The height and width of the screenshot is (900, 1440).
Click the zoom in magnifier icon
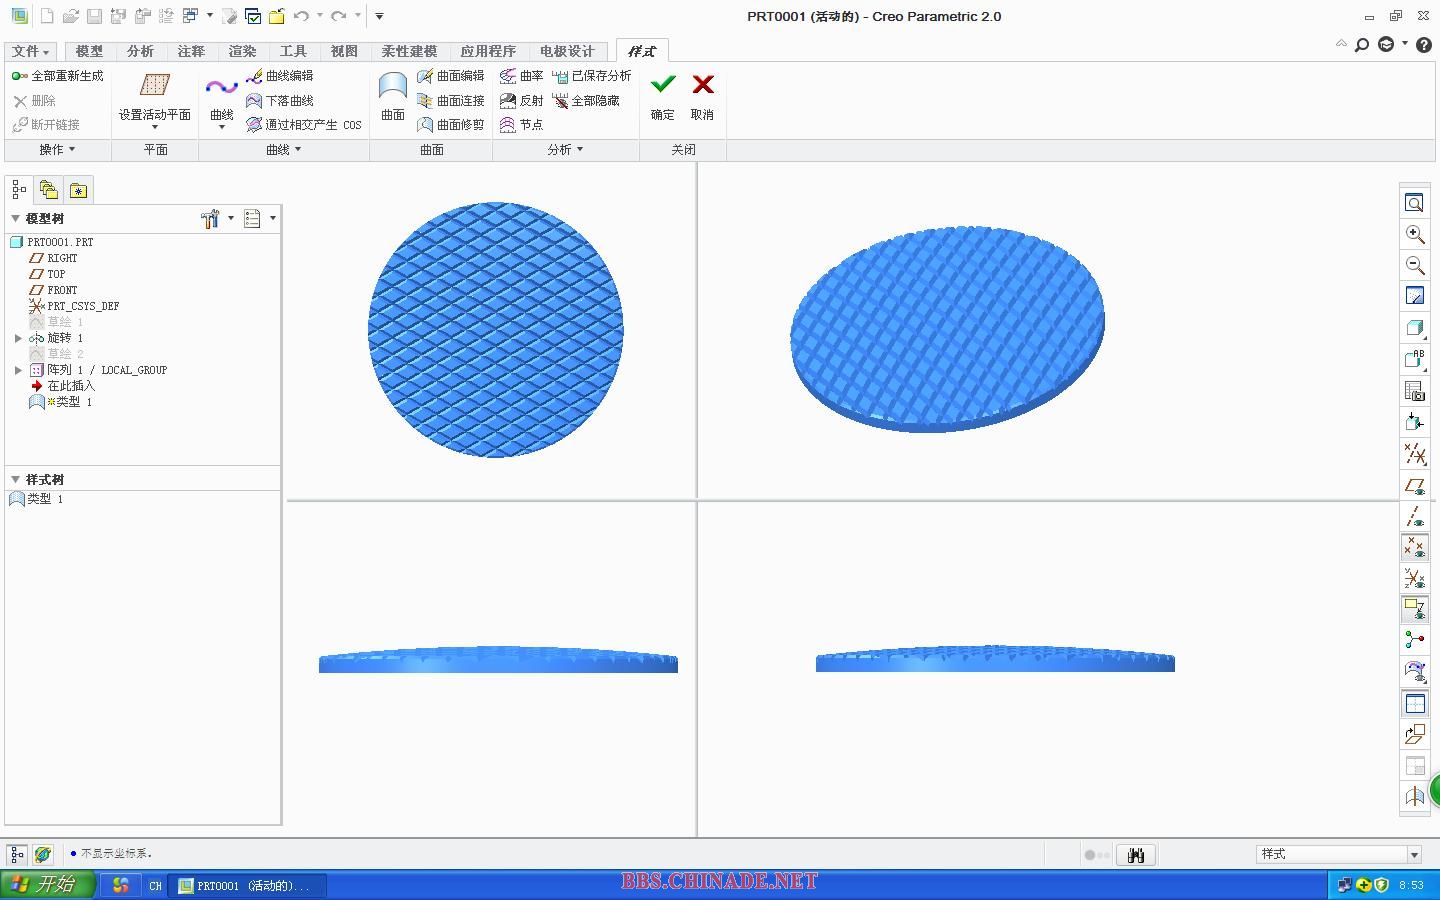1414,234
